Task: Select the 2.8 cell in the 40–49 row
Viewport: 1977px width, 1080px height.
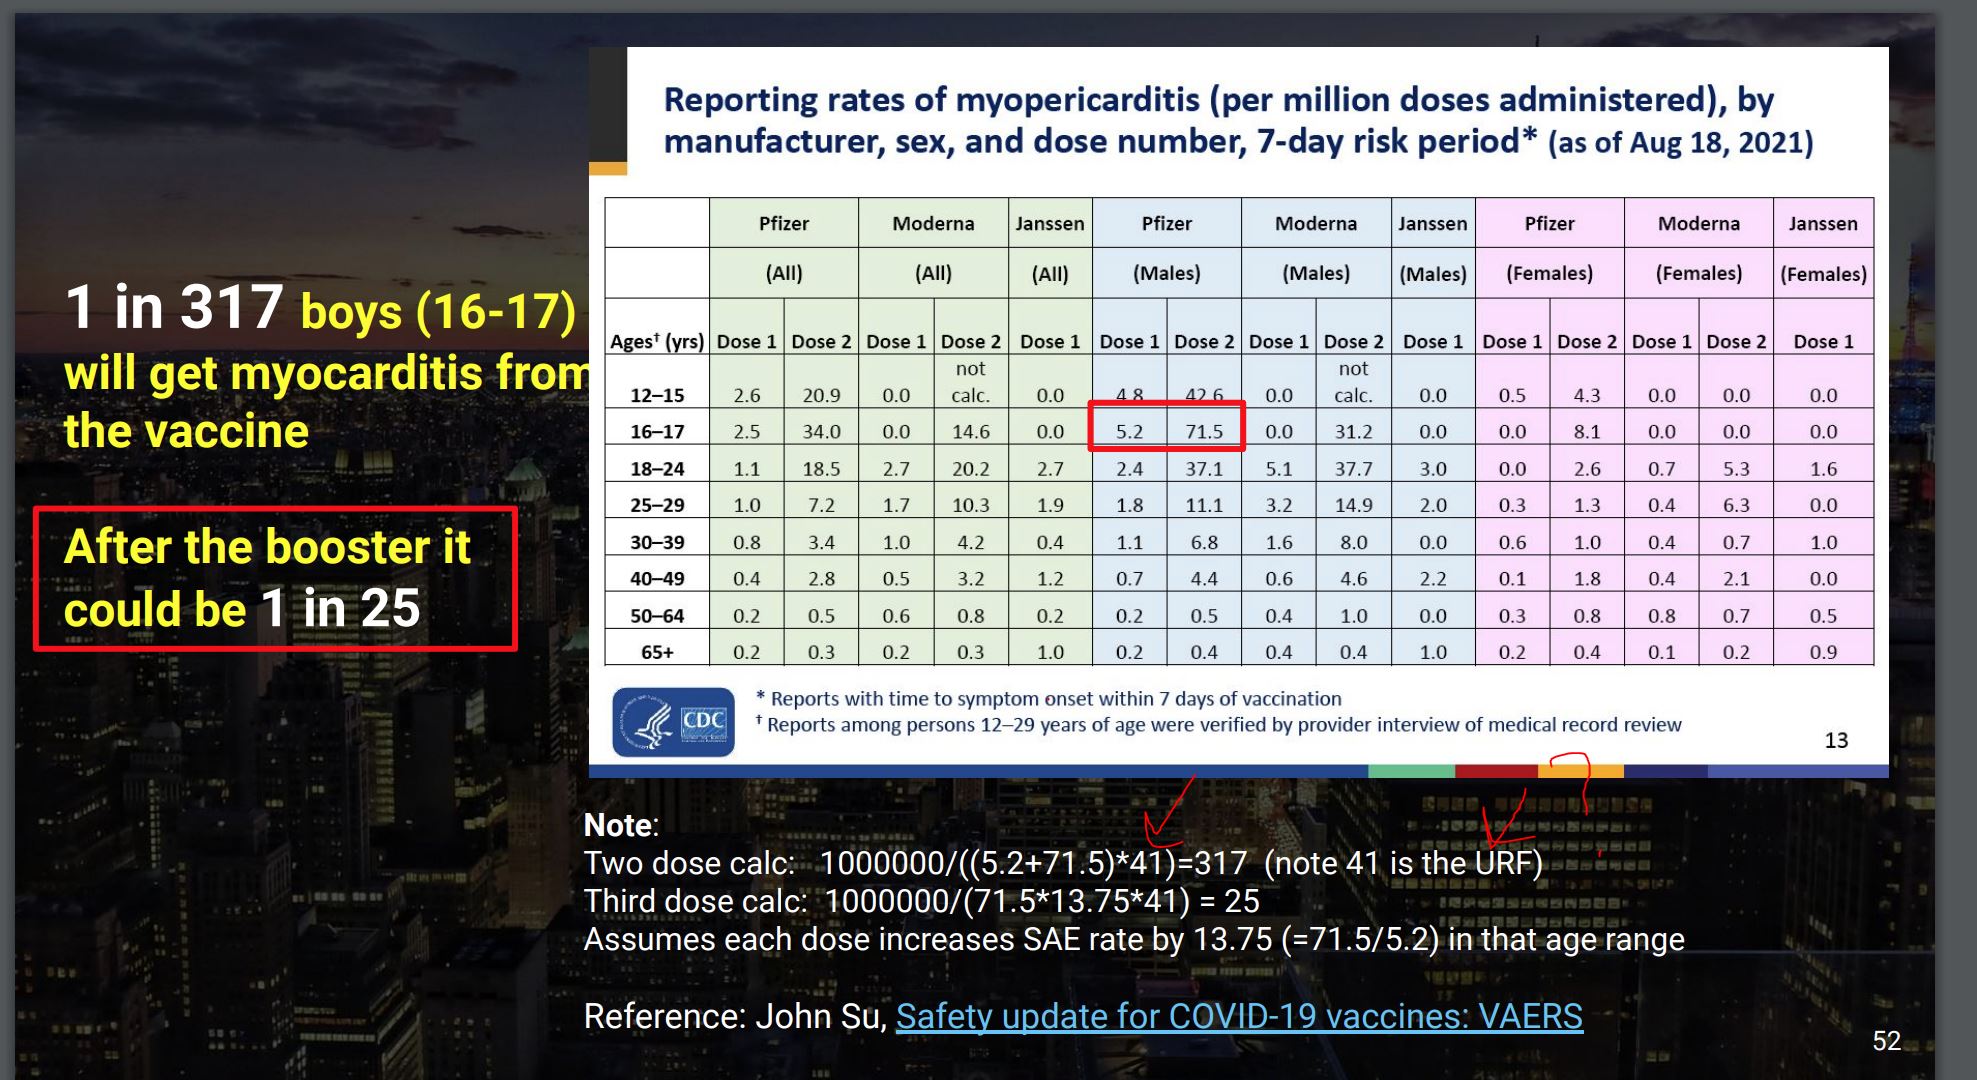Action: (x=821, y=579)
